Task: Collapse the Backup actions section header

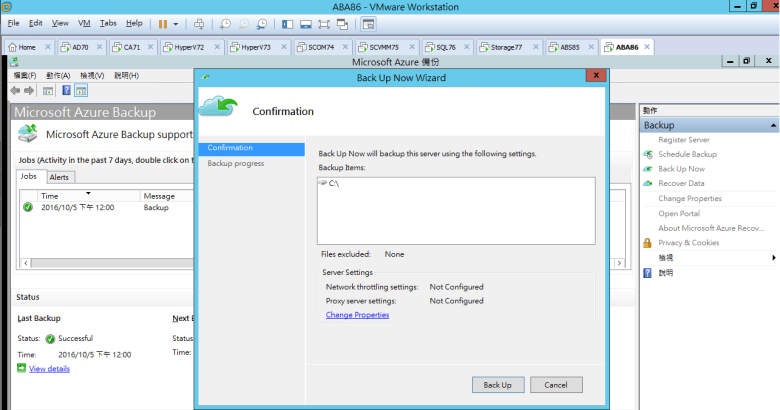Action: coord(771,126)
